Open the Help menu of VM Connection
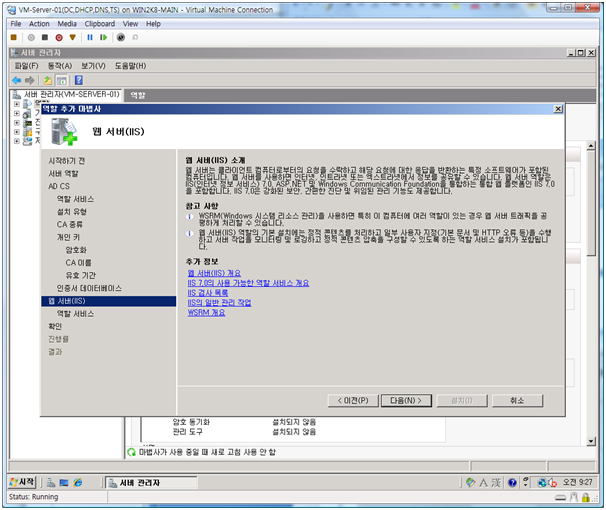Viewport: 606px width, 510px height. (x=153, y=24)
